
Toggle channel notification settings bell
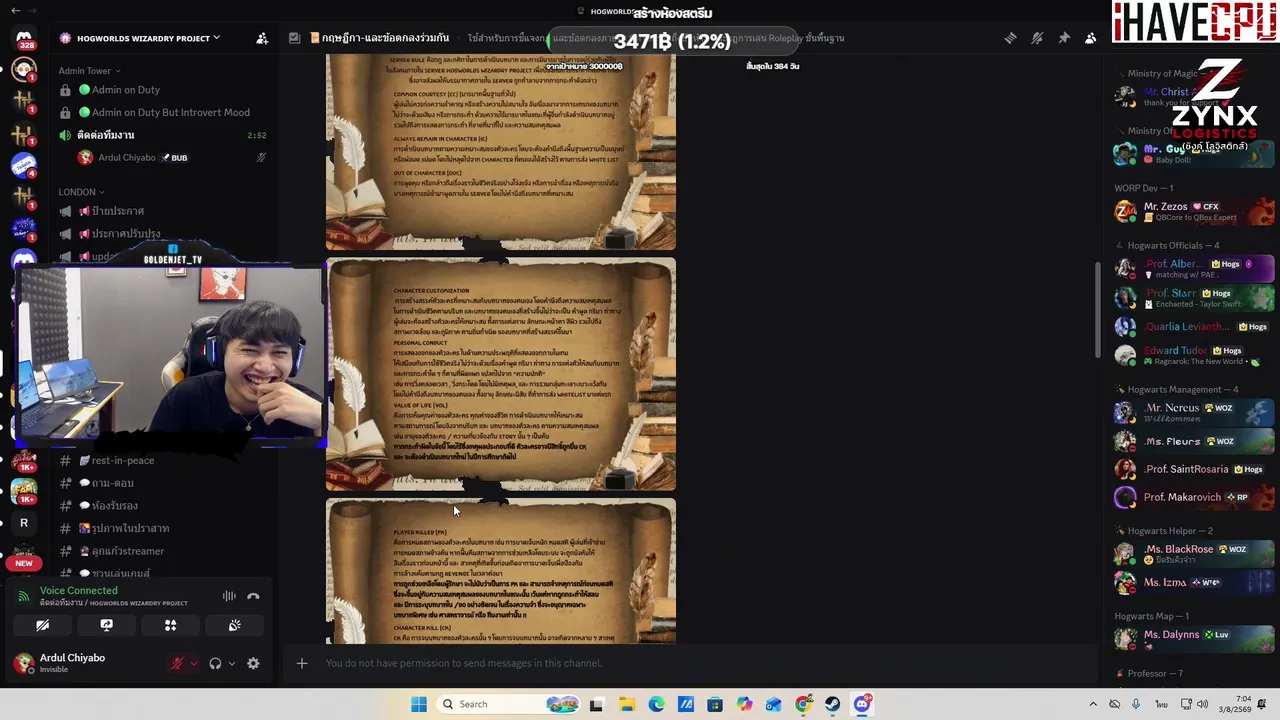[x=1037, y=38]
